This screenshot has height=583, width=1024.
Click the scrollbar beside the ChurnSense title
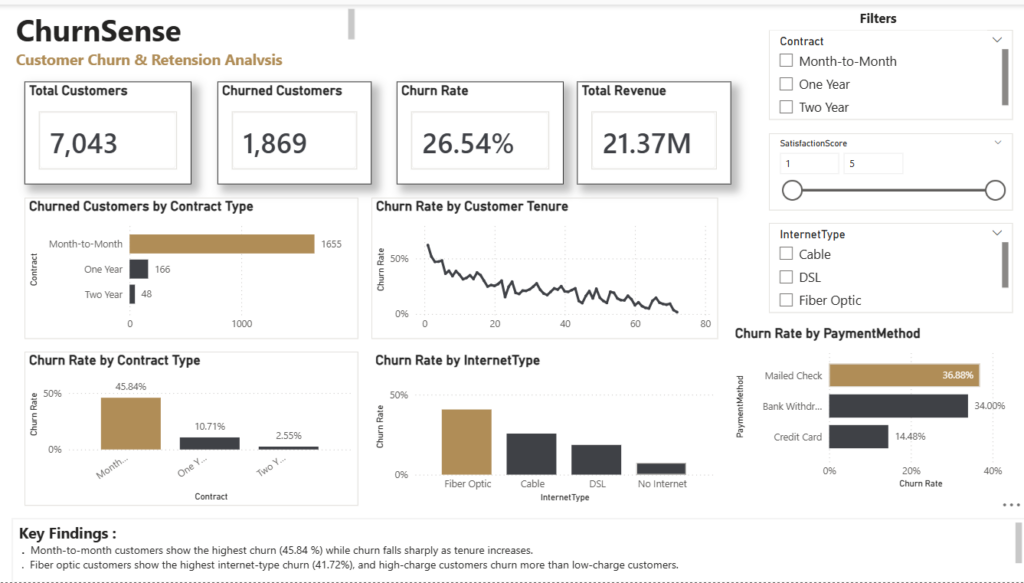pos(351,24)
